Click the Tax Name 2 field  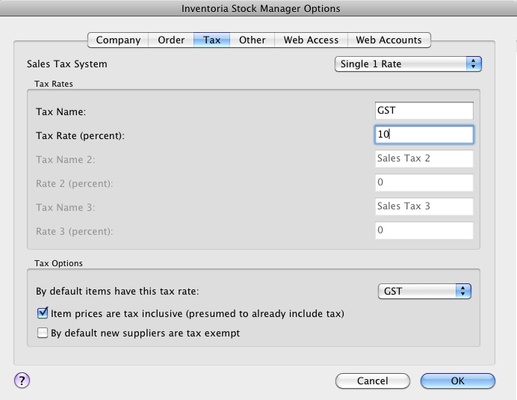[424, 159]
